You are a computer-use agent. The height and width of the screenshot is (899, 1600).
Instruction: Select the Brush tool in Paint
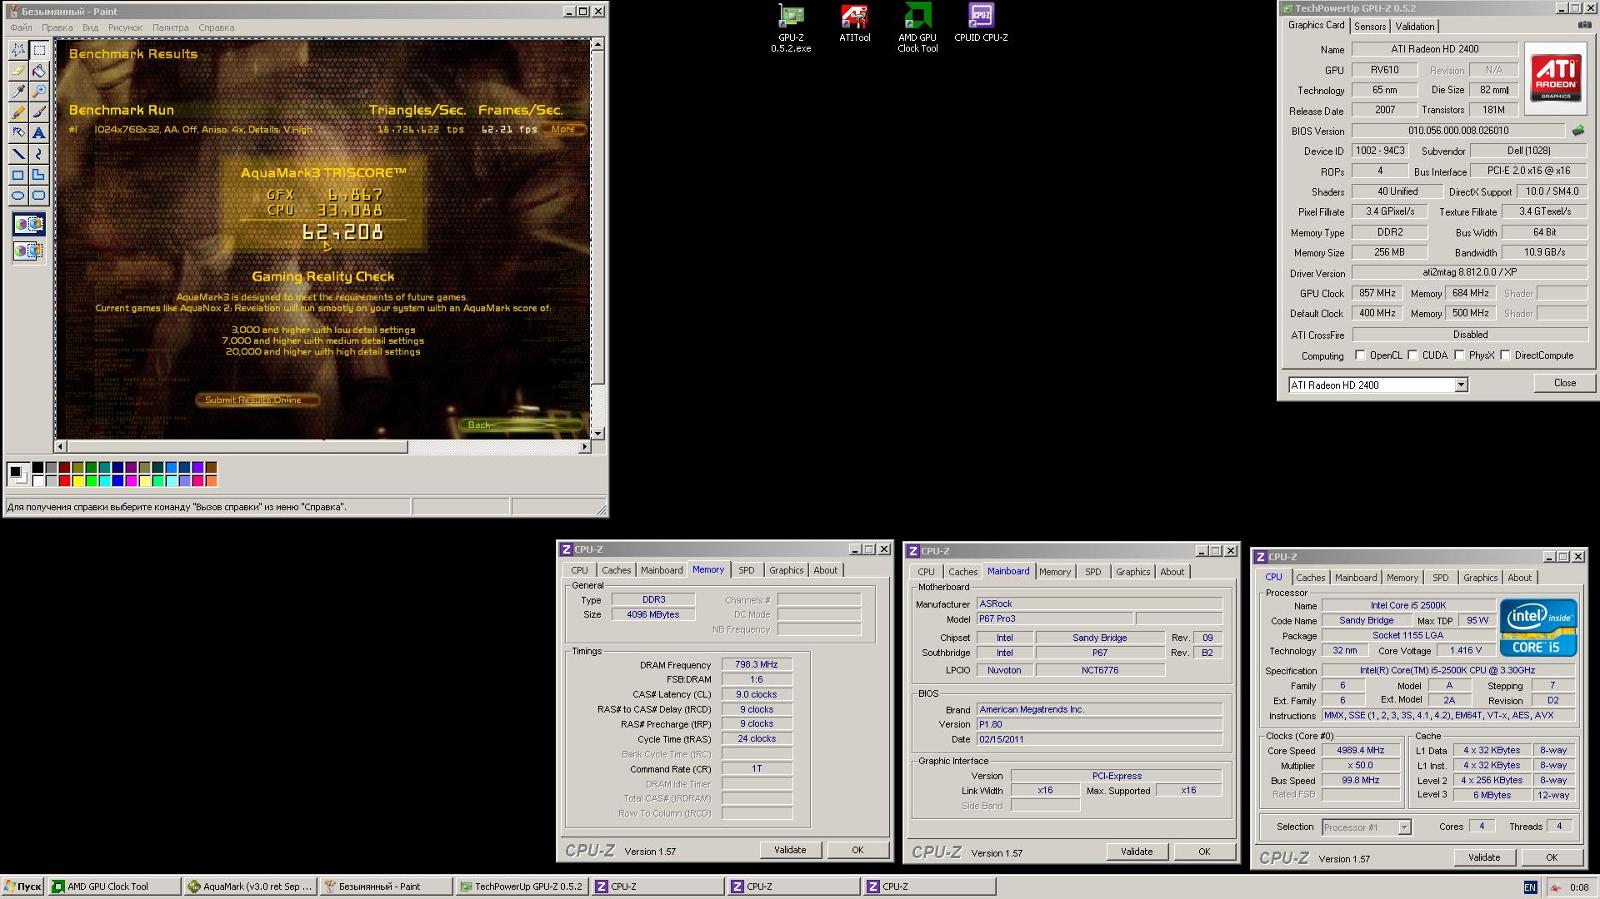click(39, 112)
